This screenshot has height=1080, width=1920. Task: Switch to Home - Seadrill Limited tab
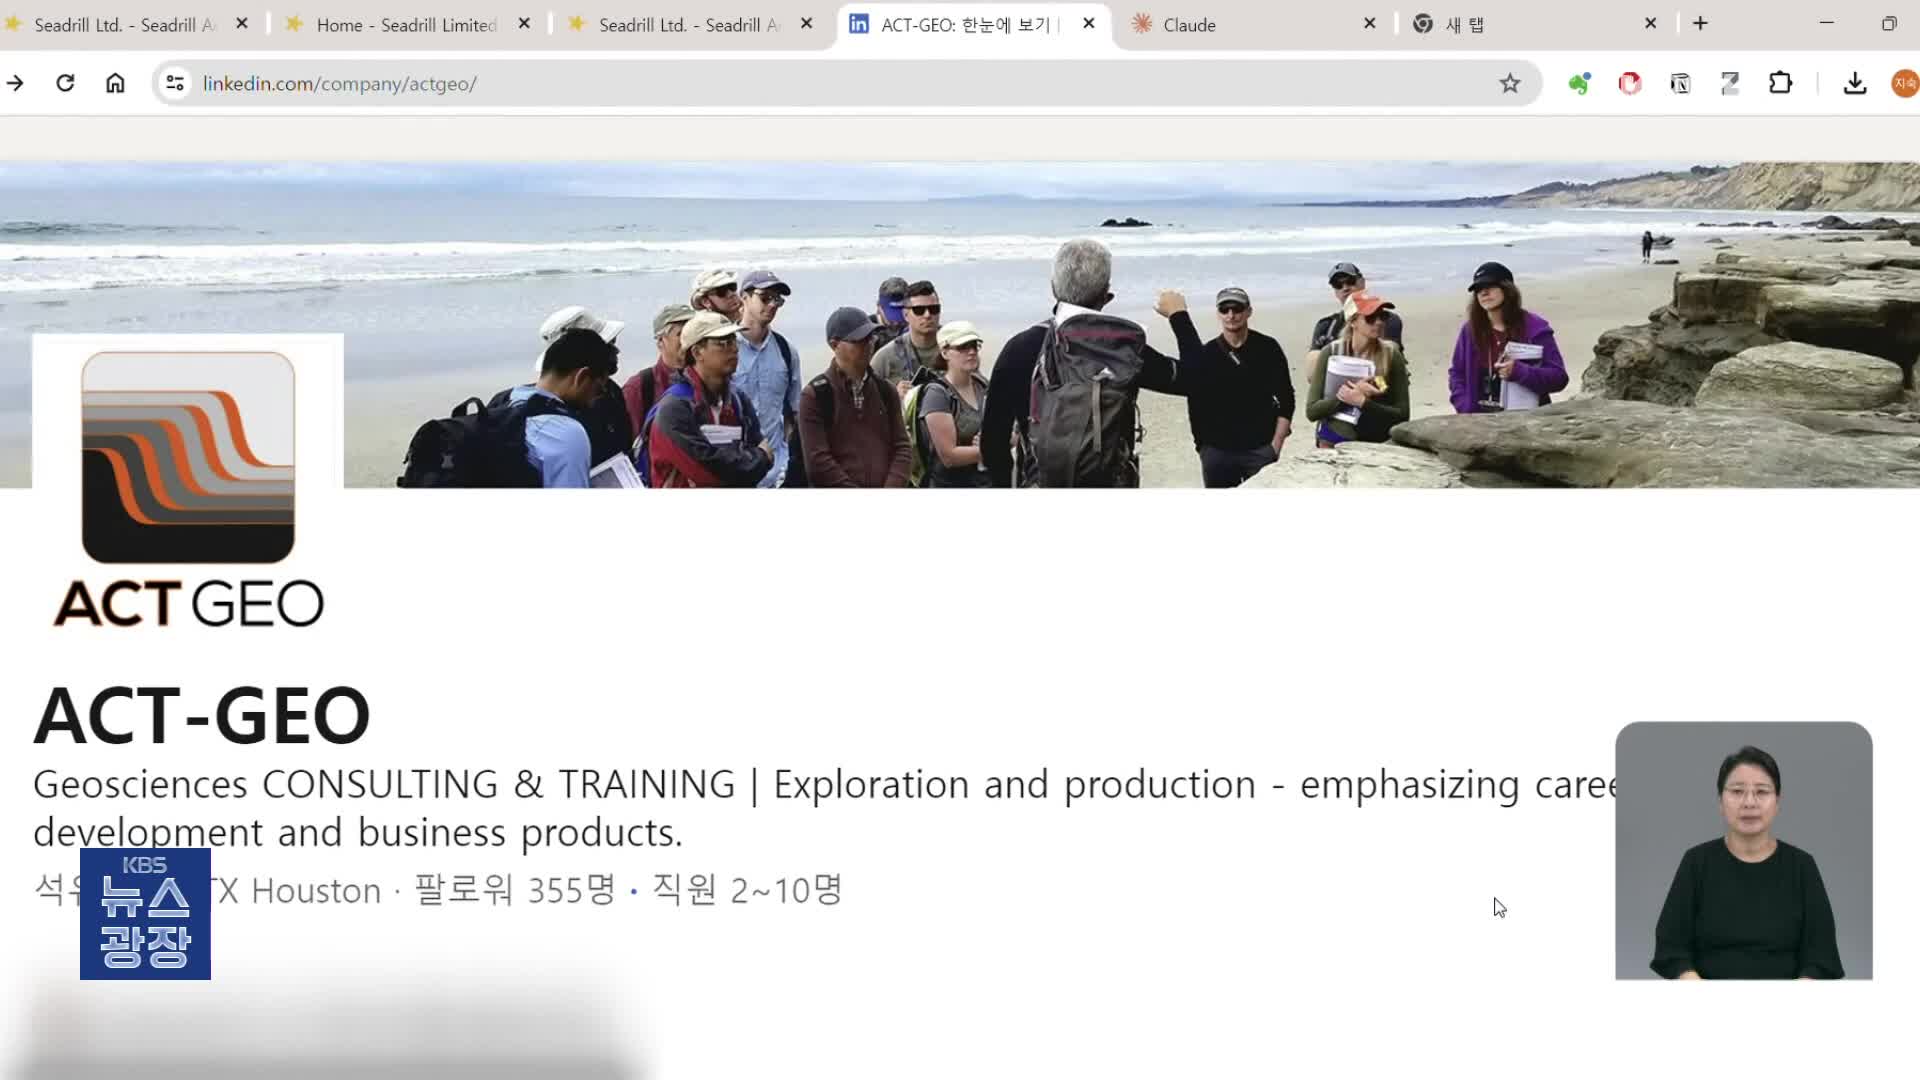coord(407,25)
